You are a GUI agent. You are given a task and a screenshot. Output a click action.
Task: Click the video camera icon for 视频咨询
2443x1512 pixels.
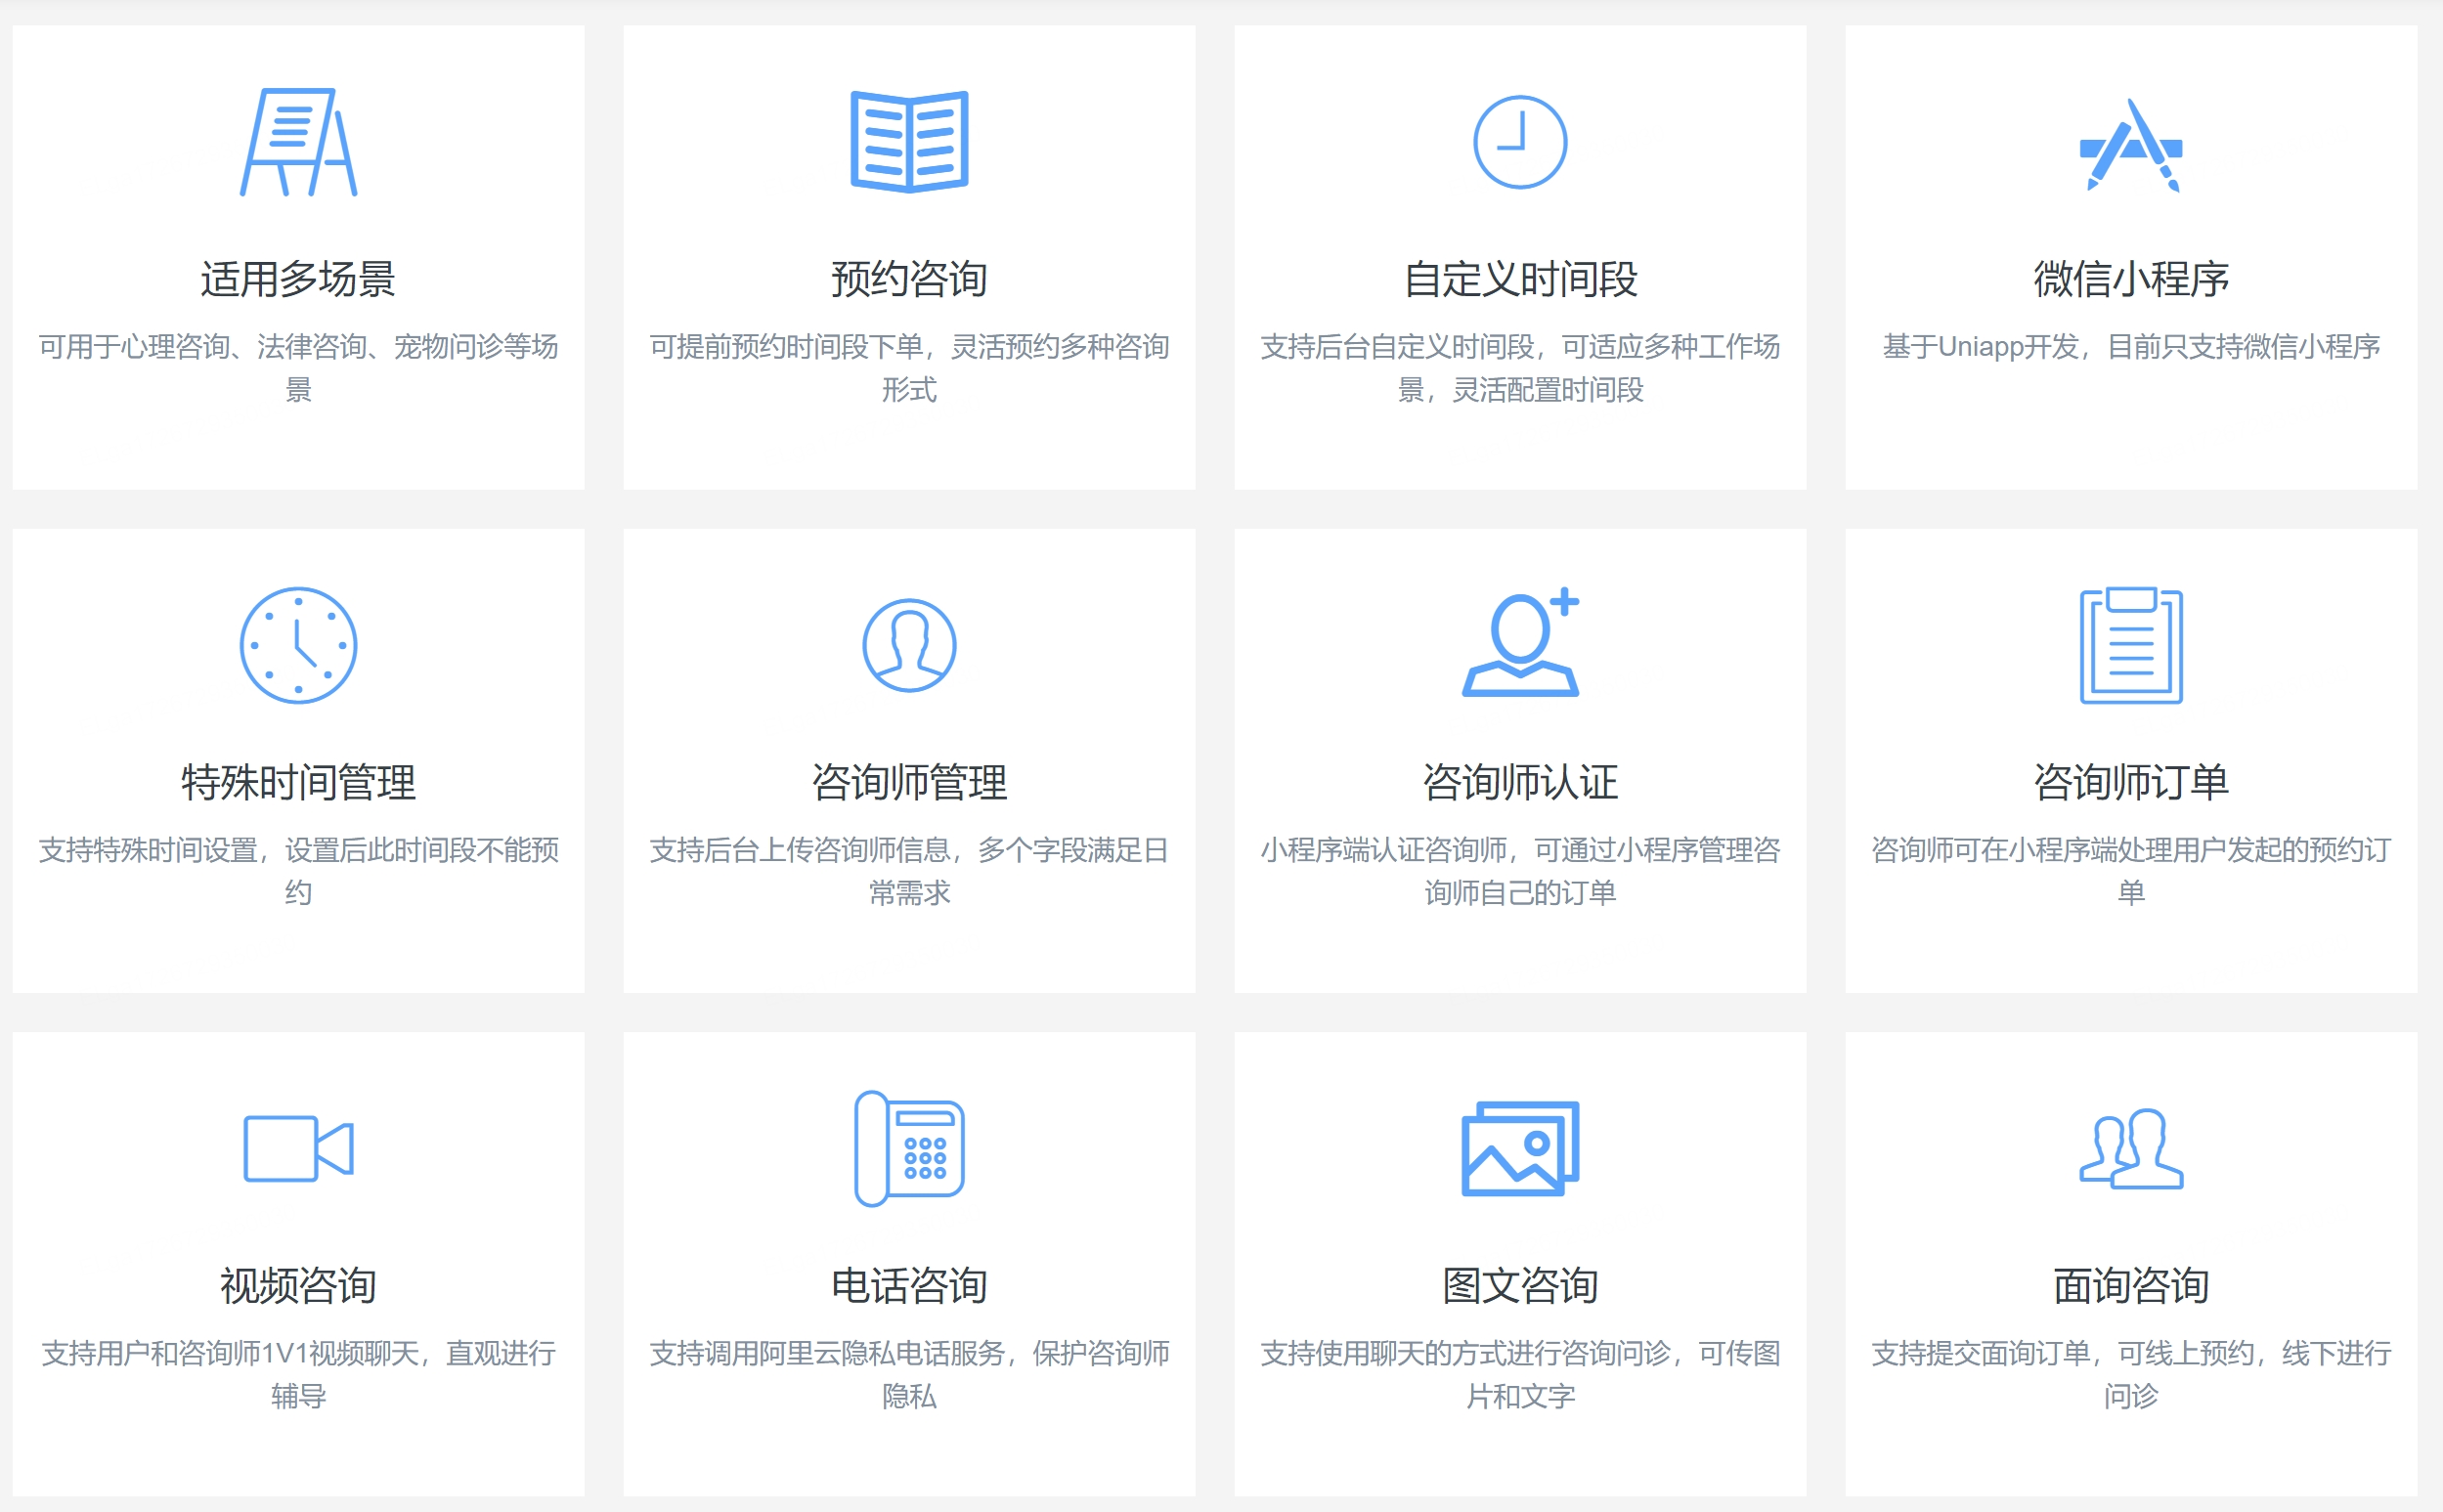tap(298, 1148)
